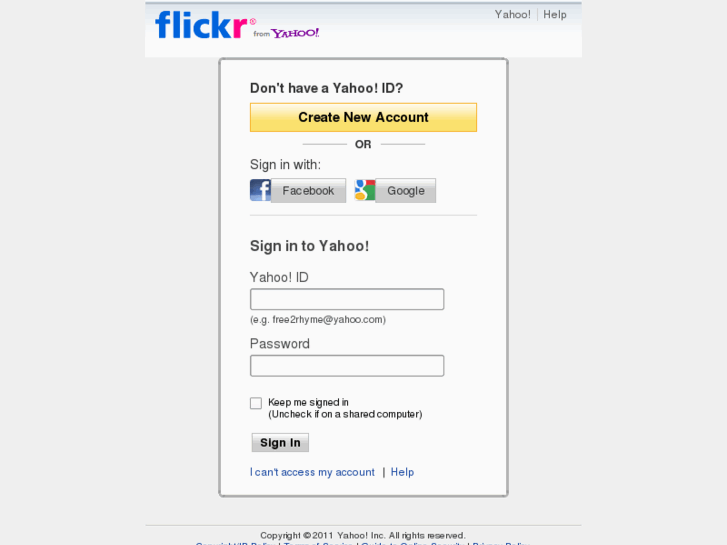Image resolution: width=727 pixels, height=545 pixels.
Task: Click the Facebook 'f' icon
Action: [260, 190]
